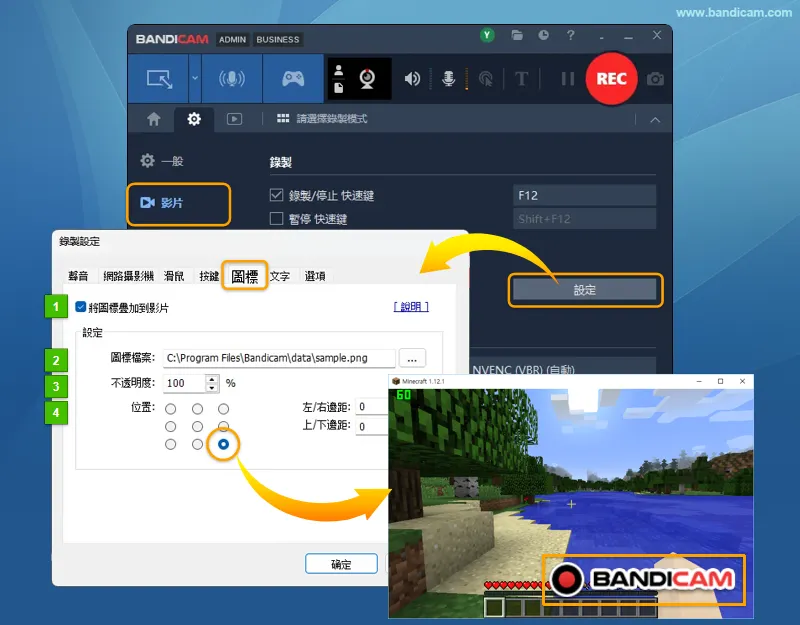Select bottom-left position radio button

pyautogui.click(x=171, y=444)
